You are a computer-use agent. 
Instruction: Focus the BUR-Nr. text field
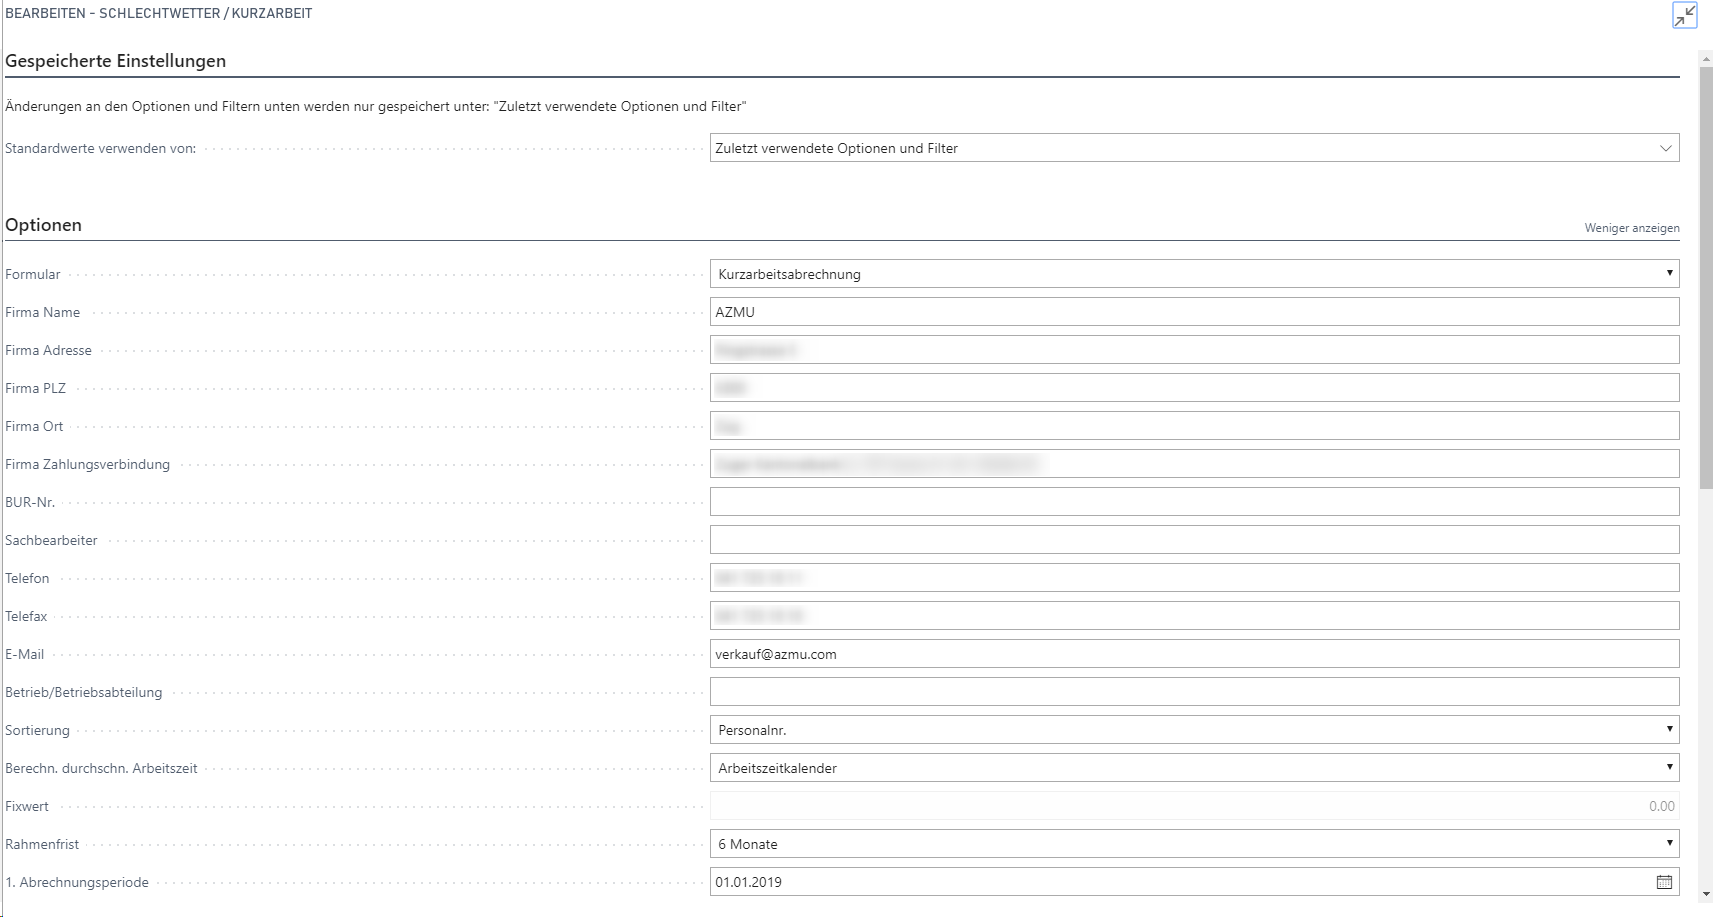[1194, 502]
